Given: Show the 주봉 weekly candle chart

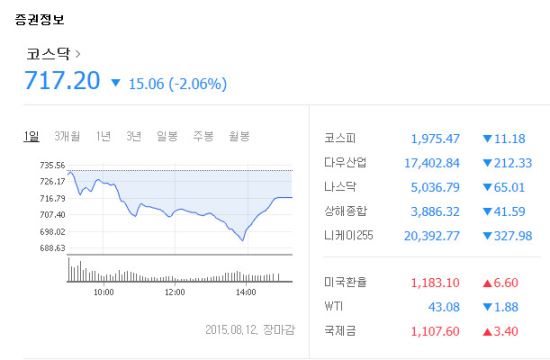Looking at the screenshot, I should [203, 136].
